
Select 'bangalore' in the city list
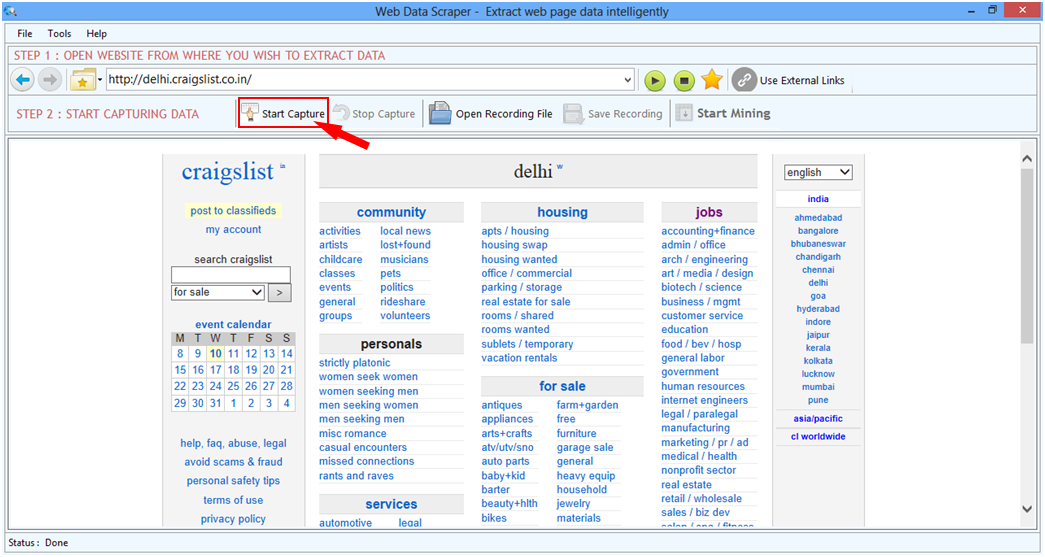pyautogui.click(x=818, y=231)
